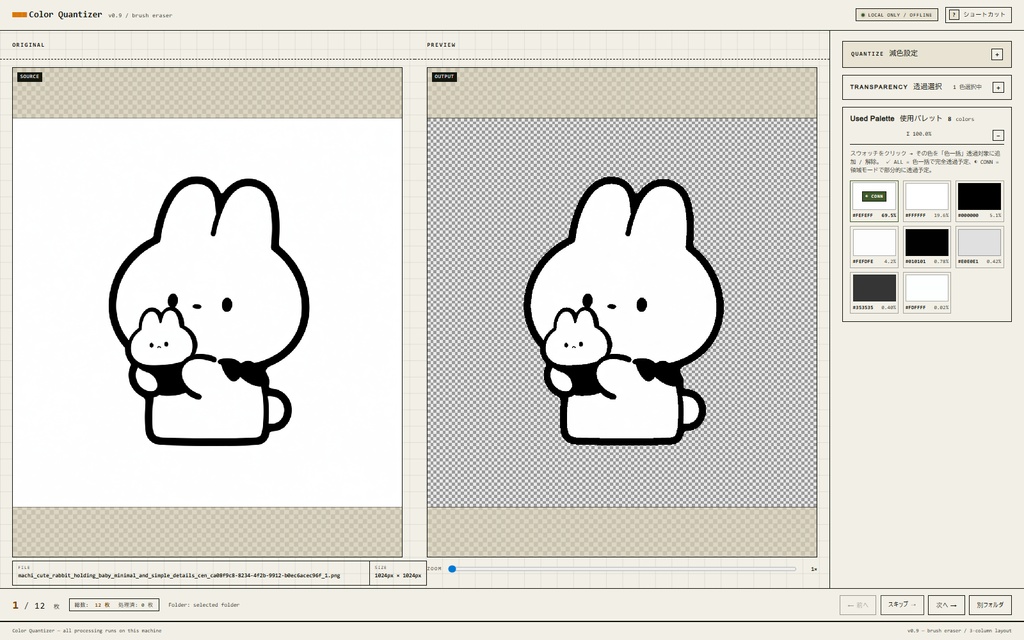Select the #FFFFFF palette swatch
This screenshot has width=1024, height=640.
click(926, 196)
